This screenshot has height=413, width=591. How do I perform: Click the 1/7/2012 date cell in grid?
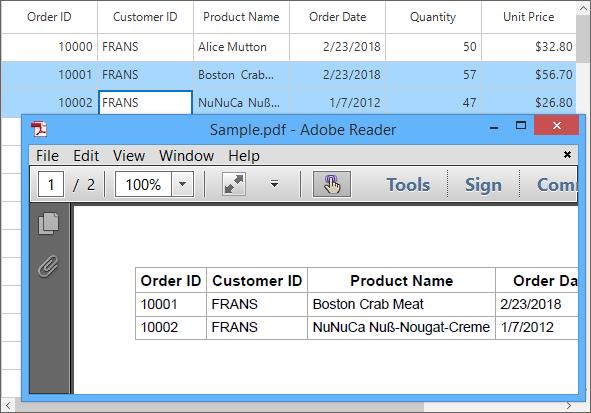click(337, 102)
